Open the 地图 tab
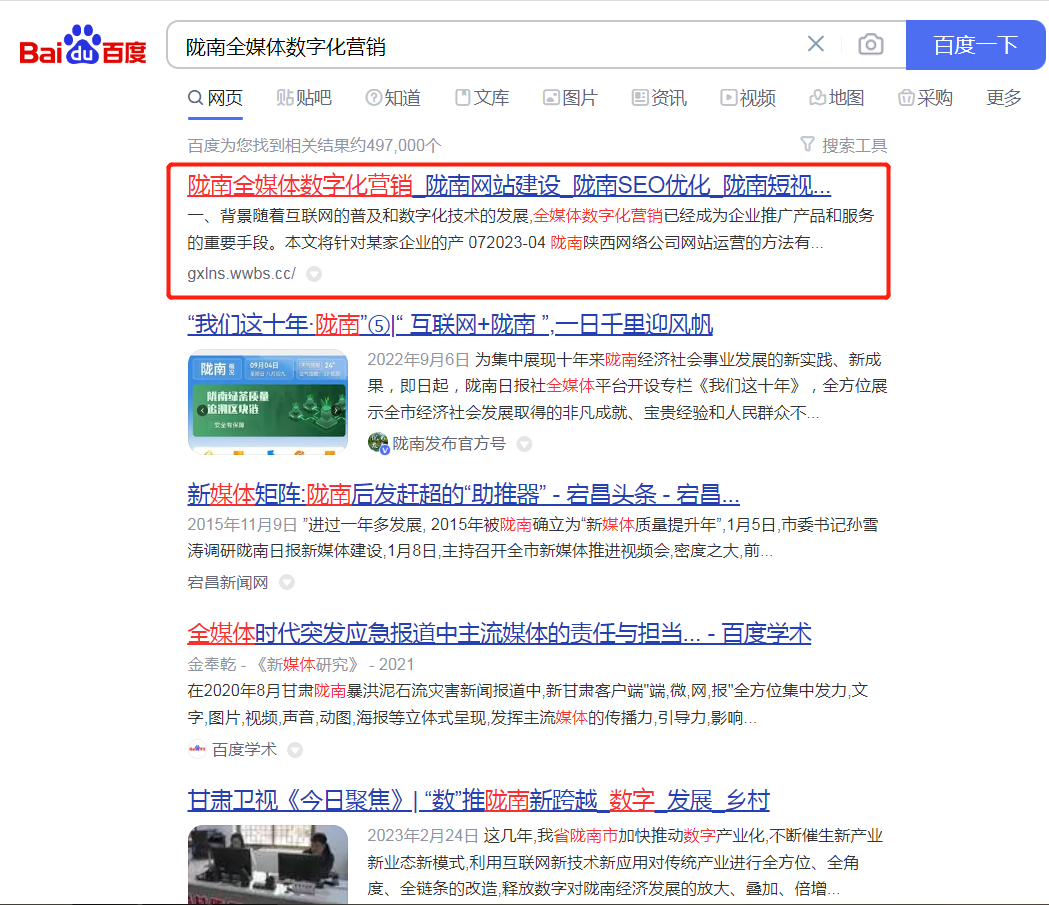This screenshot has width=1049, height=905. tap(837, 98)
